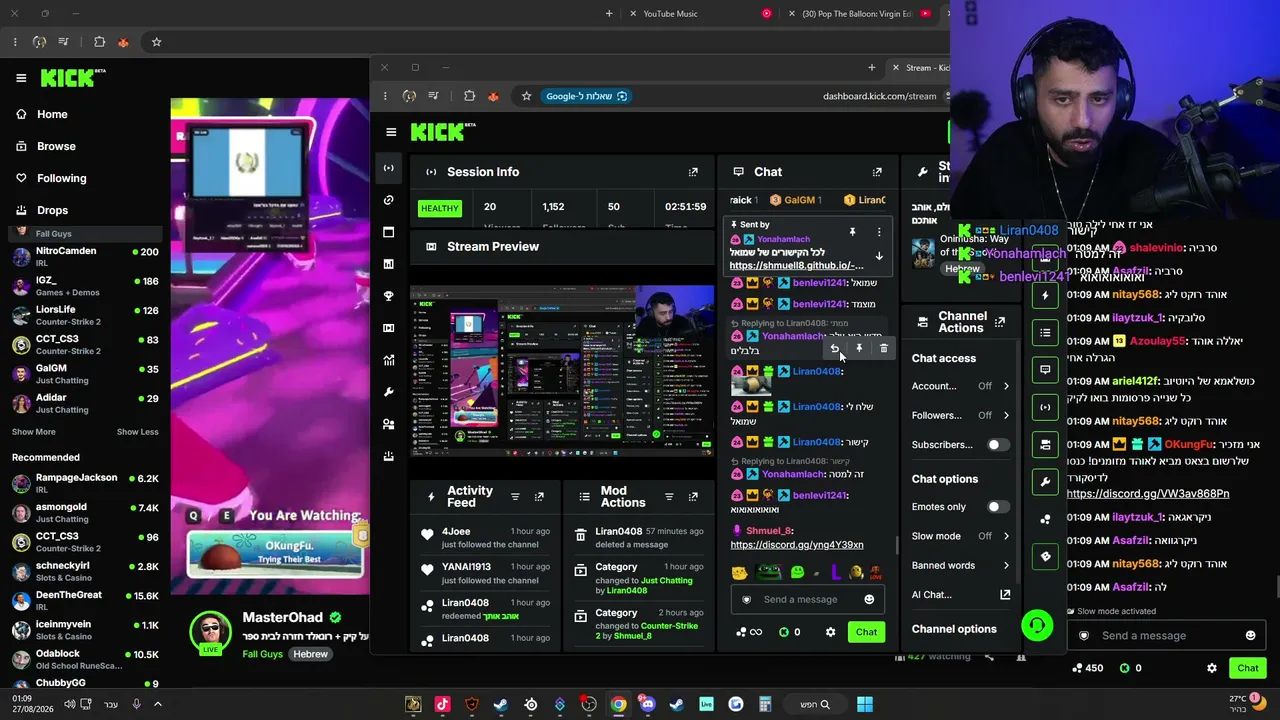The width and height of the screenshot is (1280, 720).
Task: Click in dashboard Send a message field
Action: click(x=806, y=599)
